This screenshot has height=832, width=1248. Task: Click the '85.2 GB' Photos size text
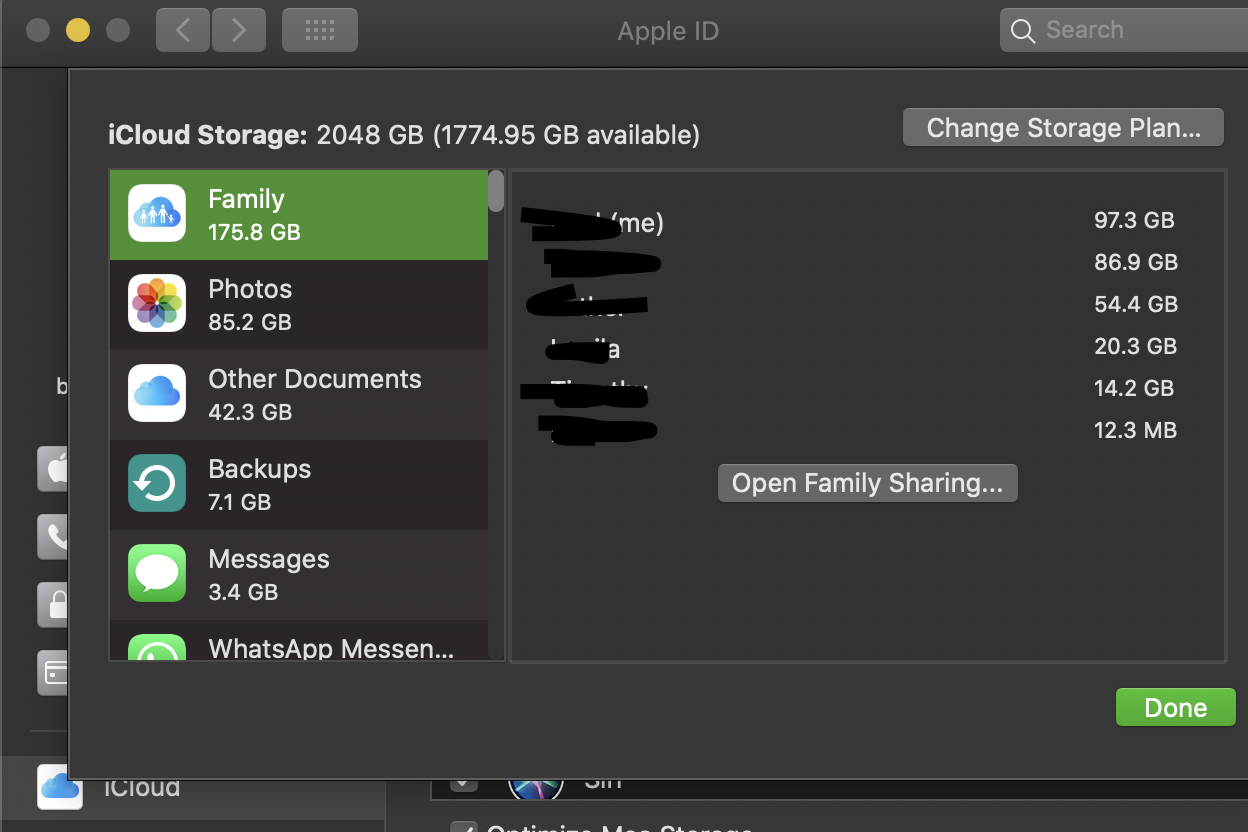[250, 322]
